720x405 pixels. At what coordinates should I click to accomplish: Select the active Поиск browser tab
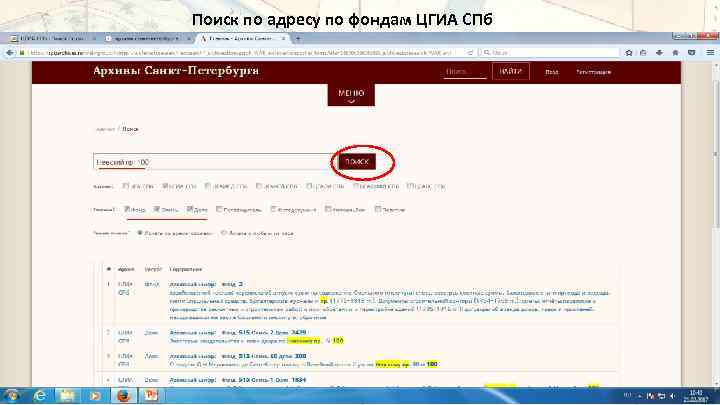click(x=243, y=39)
